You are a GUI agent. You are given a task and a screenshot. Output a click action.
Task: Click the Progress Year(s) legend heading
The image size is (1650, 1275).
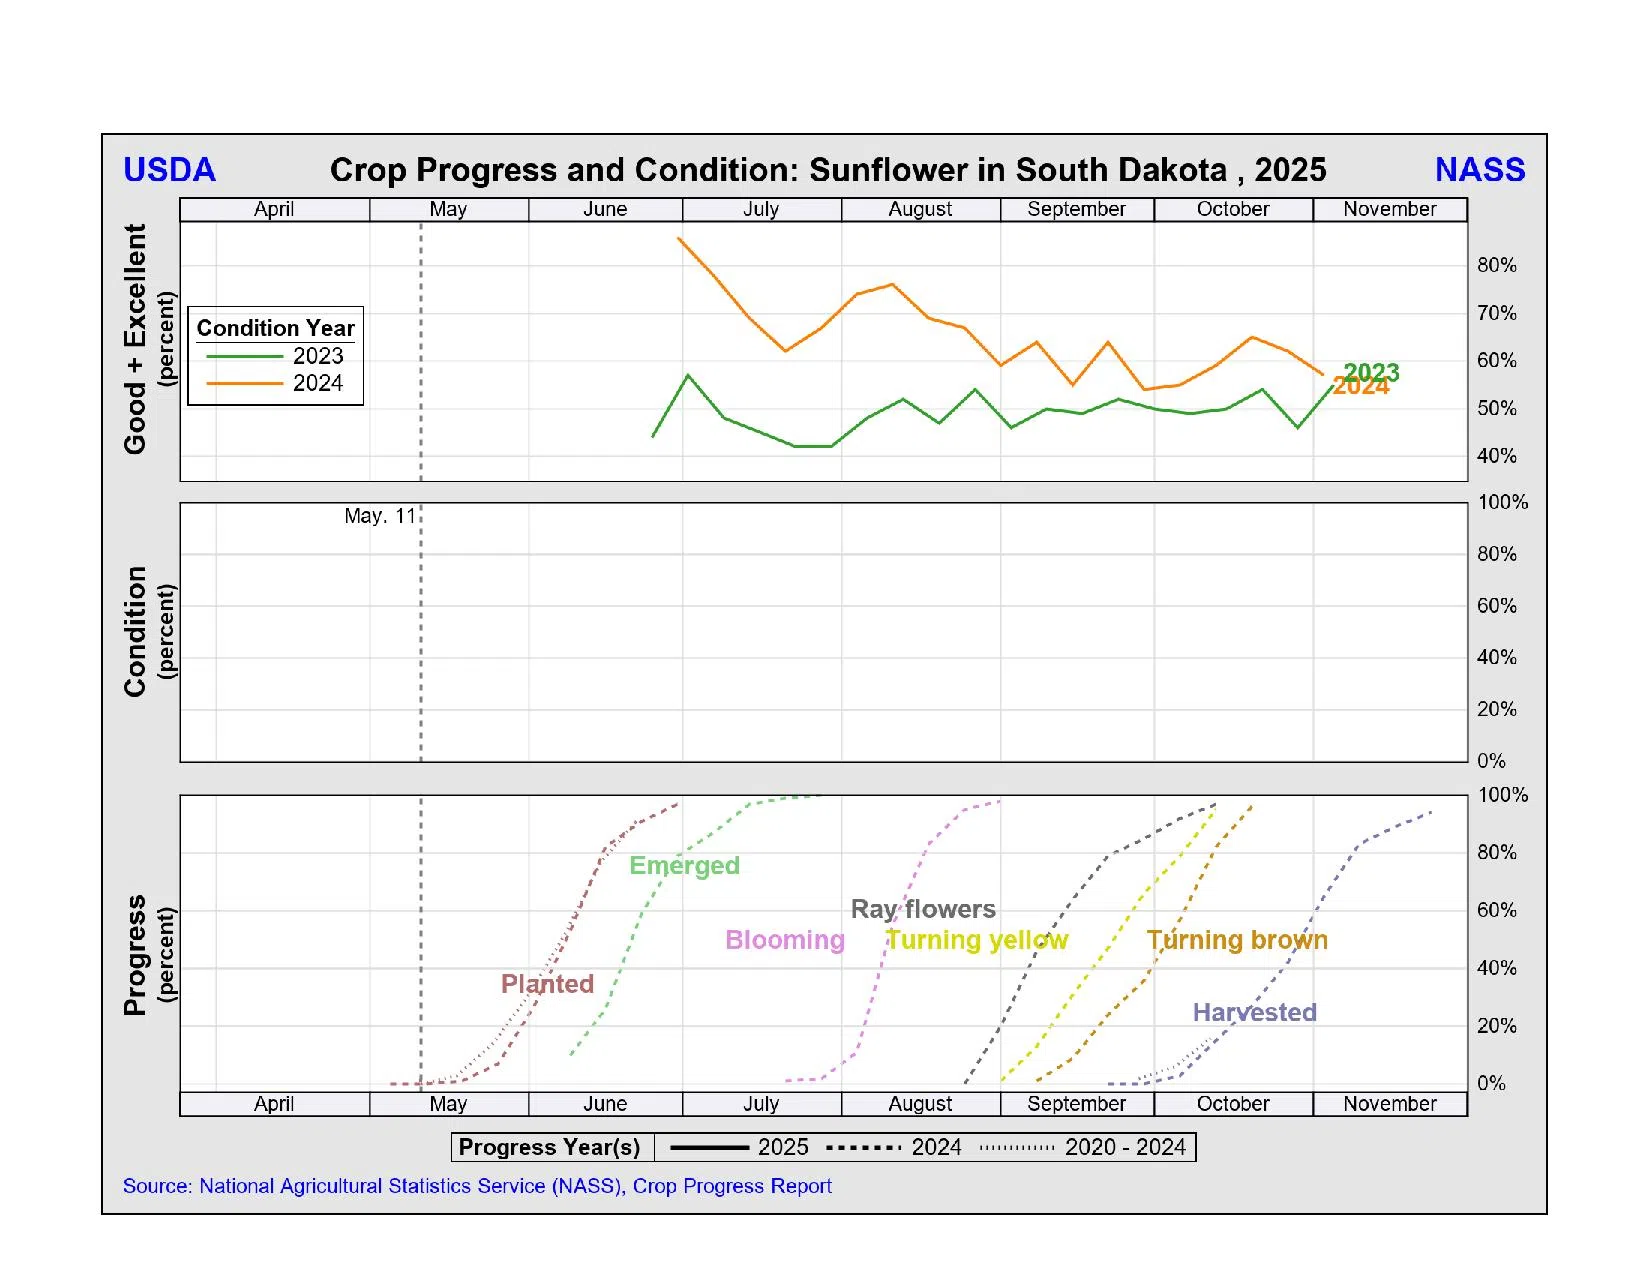click(549, 1147)
